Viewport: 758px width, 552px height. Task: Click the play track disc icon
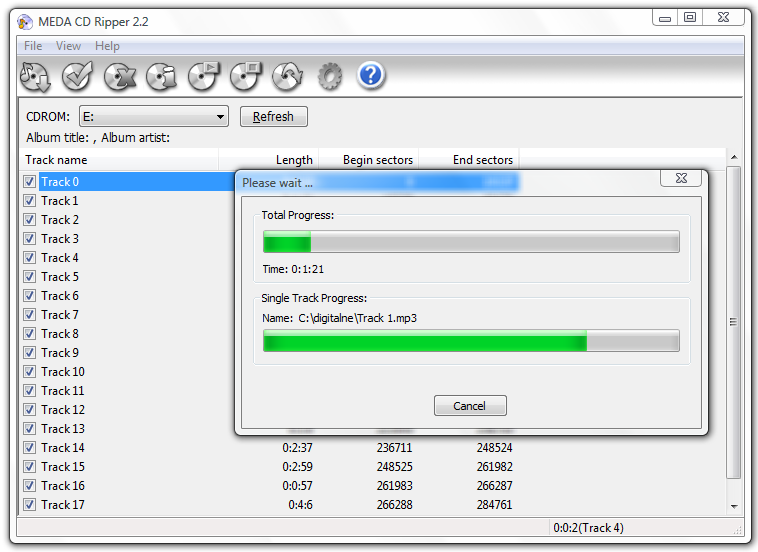[204, 76]
